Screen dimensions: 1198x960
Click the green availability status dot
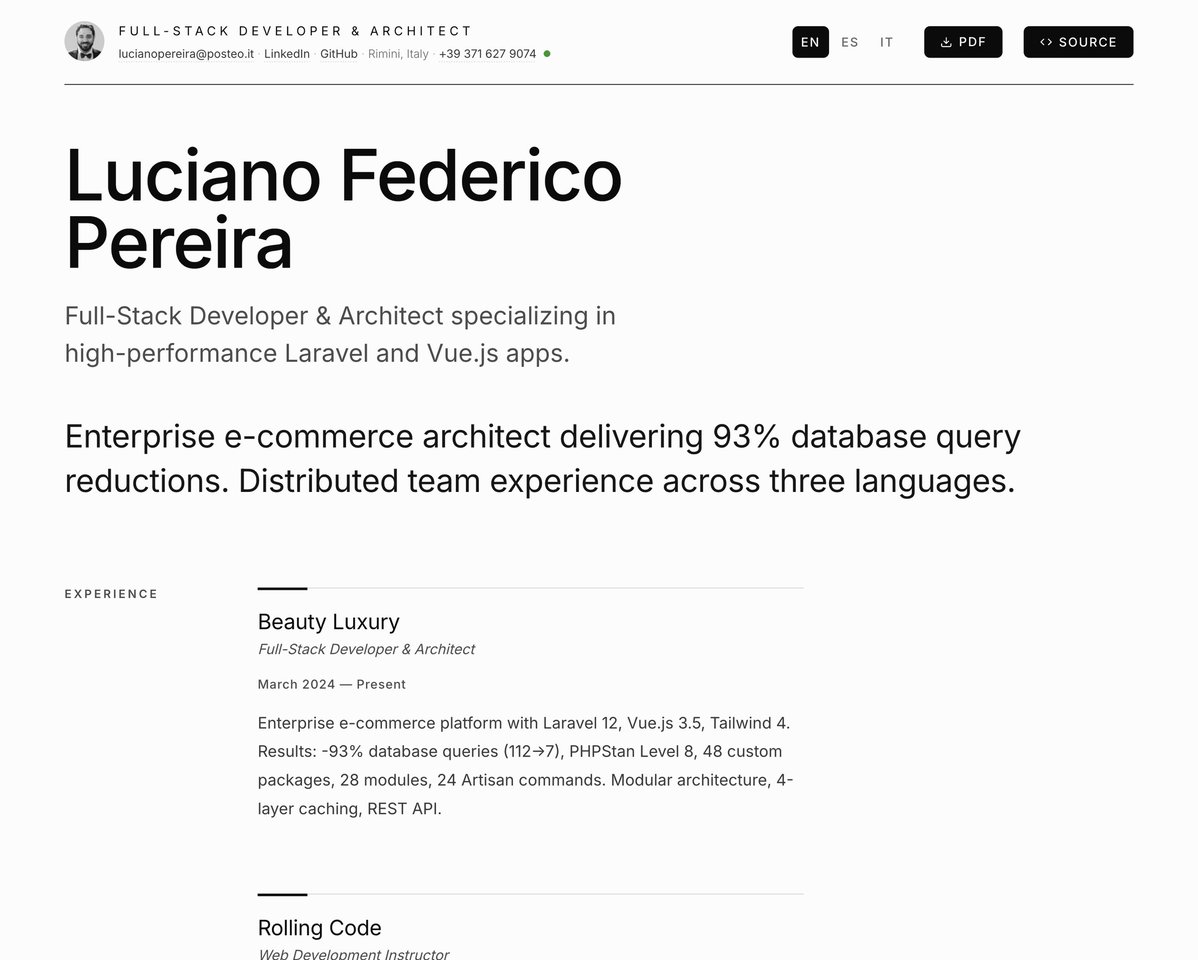coord(547,54)
